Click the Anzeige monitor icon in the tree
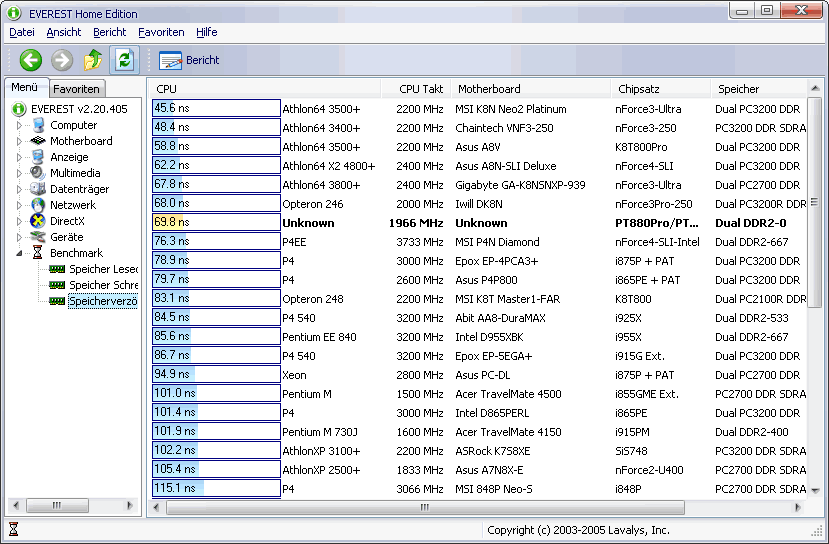This screenshot has width=829, height=544. pyautogui.click(x=38, y=157)
